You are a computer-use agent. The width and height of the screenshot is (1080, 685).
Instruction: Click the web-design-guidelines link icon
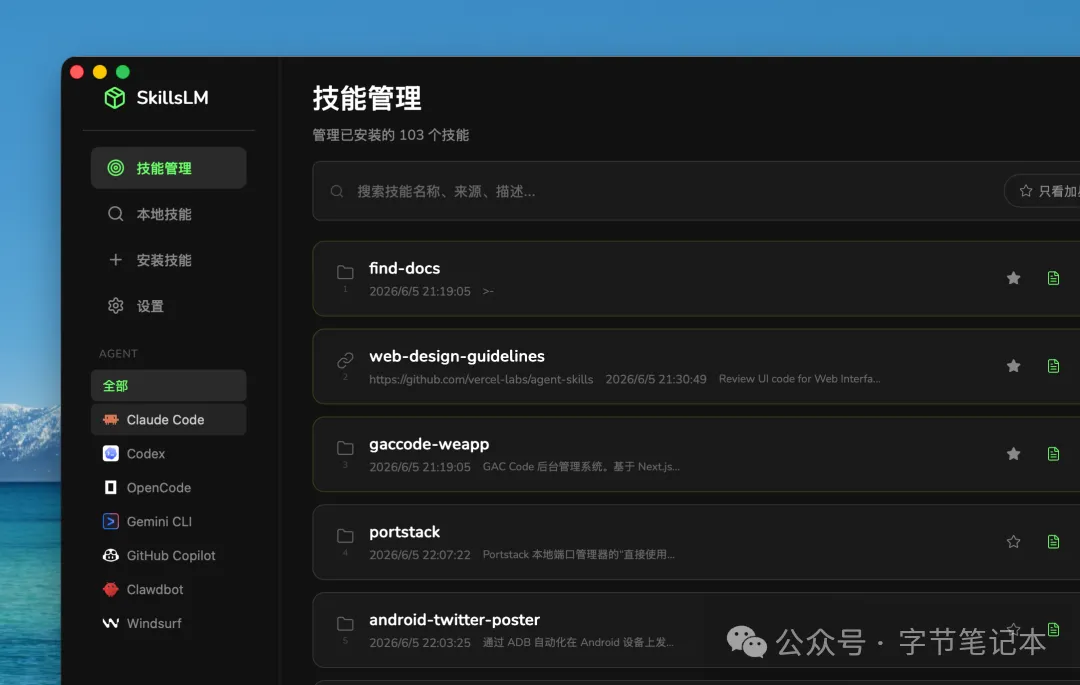[345, 360]
